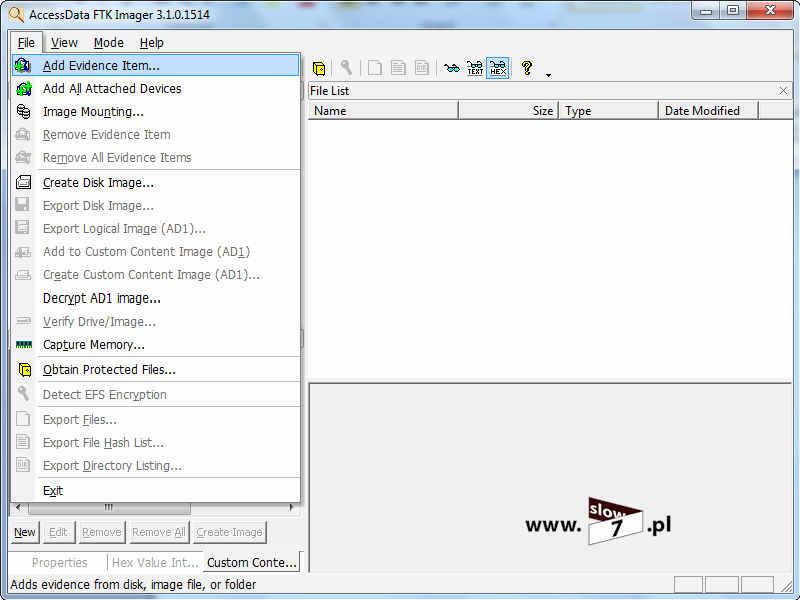The image size is (800, 600).
Task: Click the Export File Hash List toolbar icon
Action: pyautogui.click(x=398, y=67)
